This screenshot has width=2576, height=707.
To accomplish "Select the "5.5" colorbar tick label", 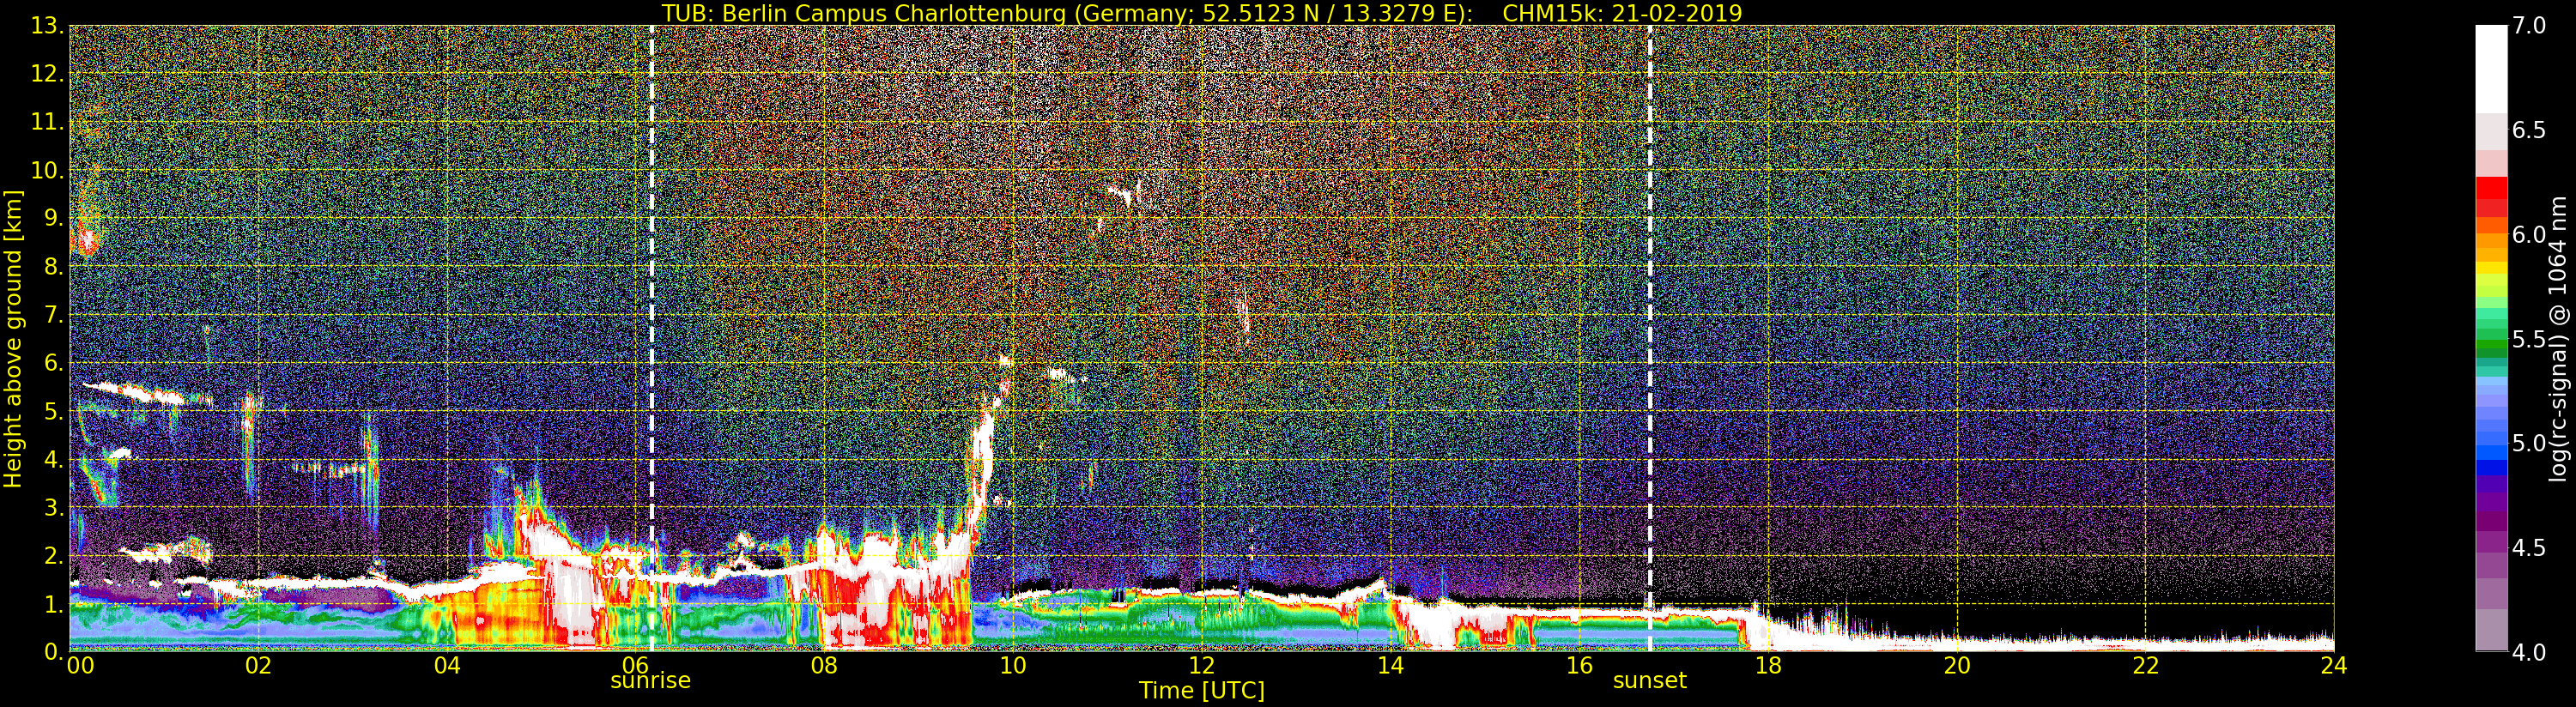I will 2529,339.
